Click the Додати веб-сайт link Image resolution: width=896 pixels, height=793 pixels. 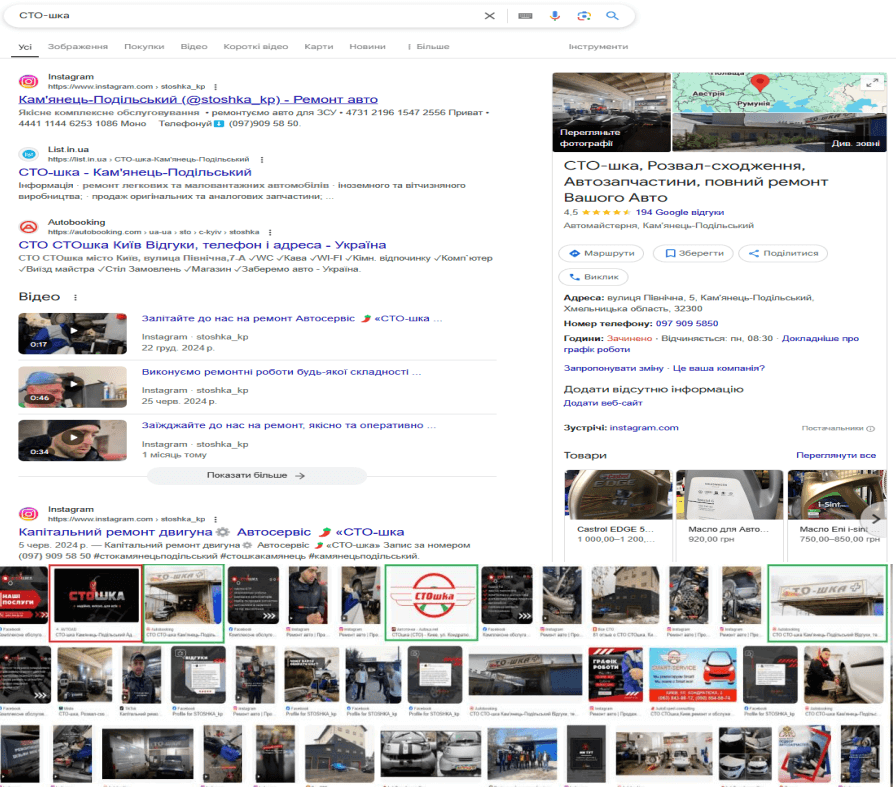(x=603, y=403)
